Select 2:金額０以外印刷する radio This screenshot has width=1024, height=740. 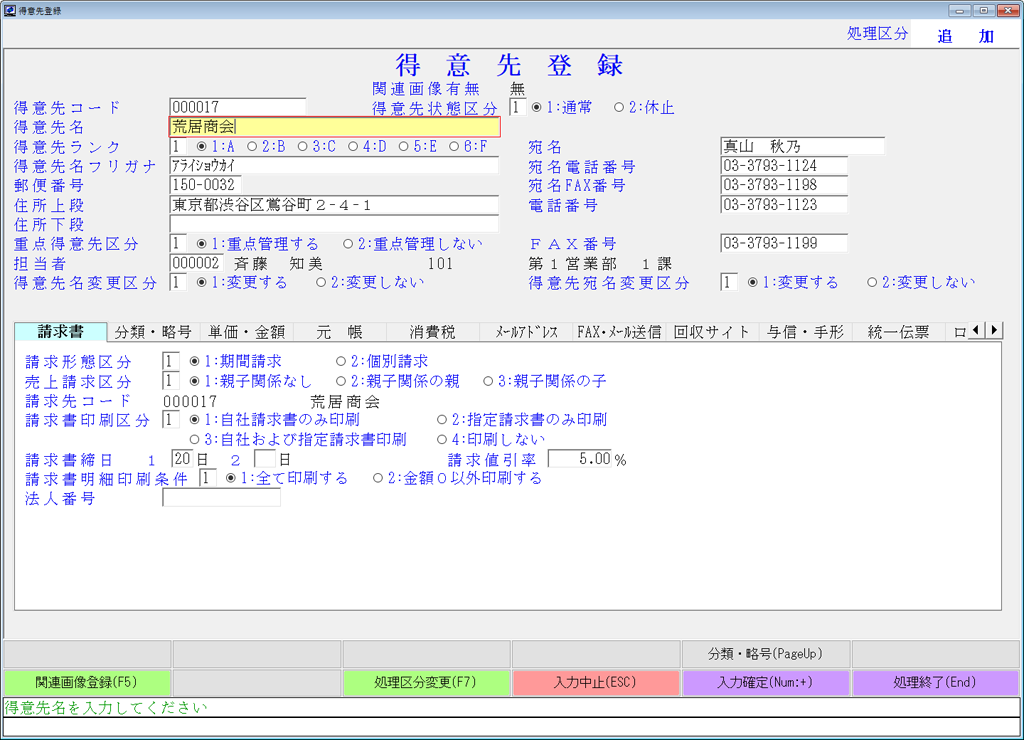[x=457, y=478]
